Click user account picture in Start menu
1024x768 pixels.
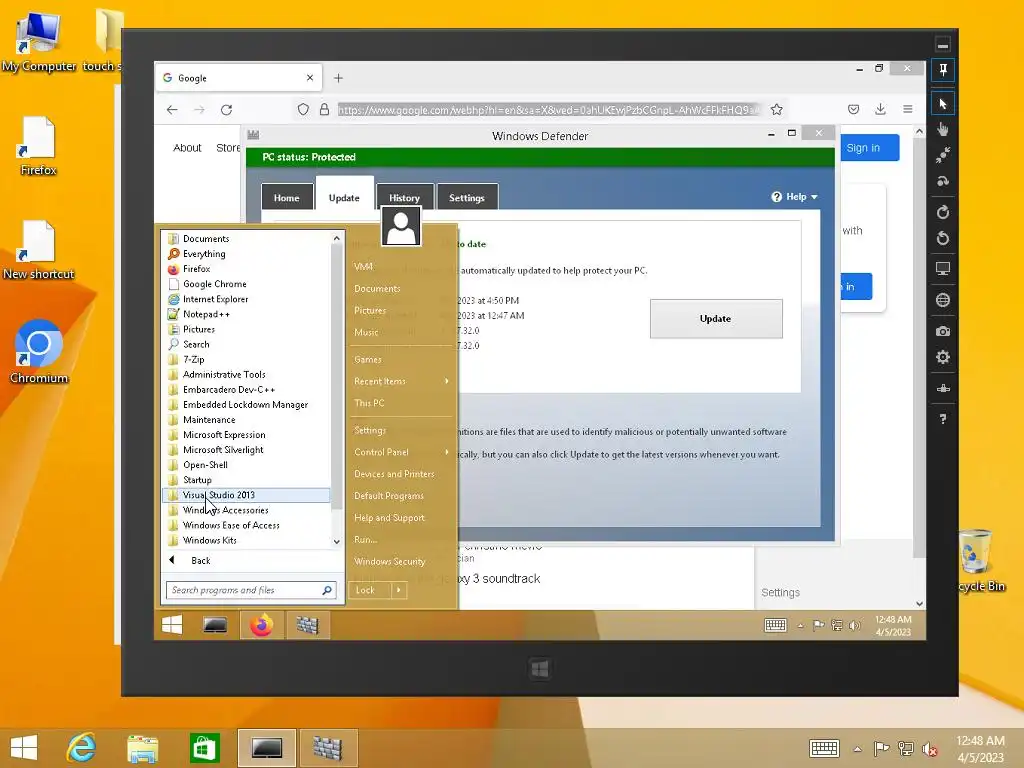[x=401, y=226]
